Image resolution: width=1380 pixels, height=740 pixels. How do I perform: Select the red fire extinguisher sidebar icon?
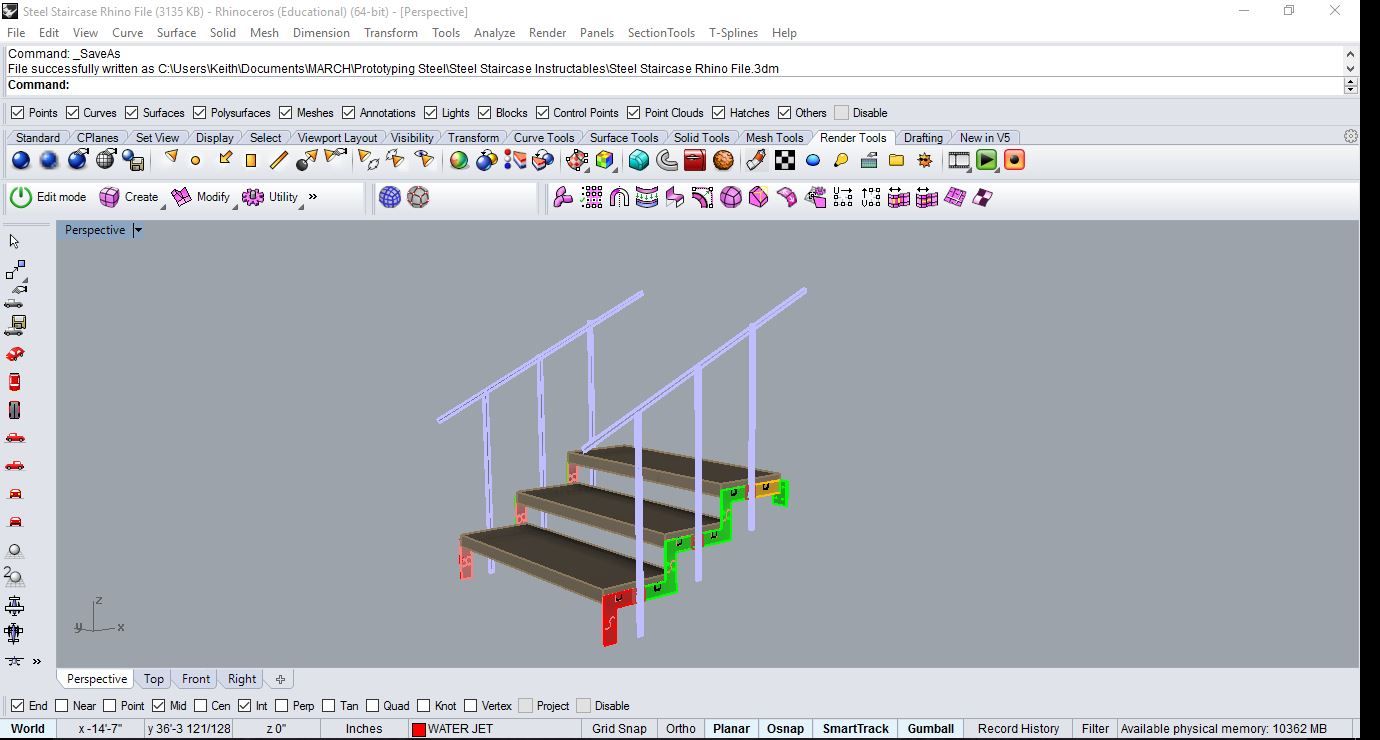14,381
